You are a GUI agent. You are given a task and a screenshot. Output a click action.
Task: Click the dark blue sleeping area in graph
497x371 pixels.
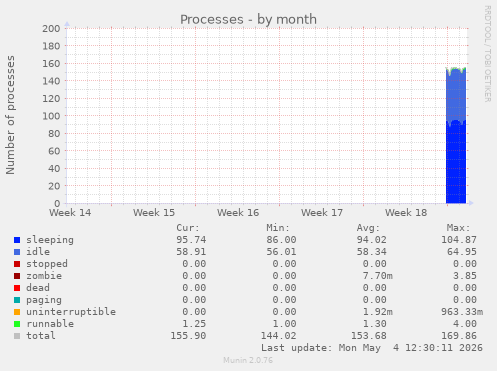point(456,163)
